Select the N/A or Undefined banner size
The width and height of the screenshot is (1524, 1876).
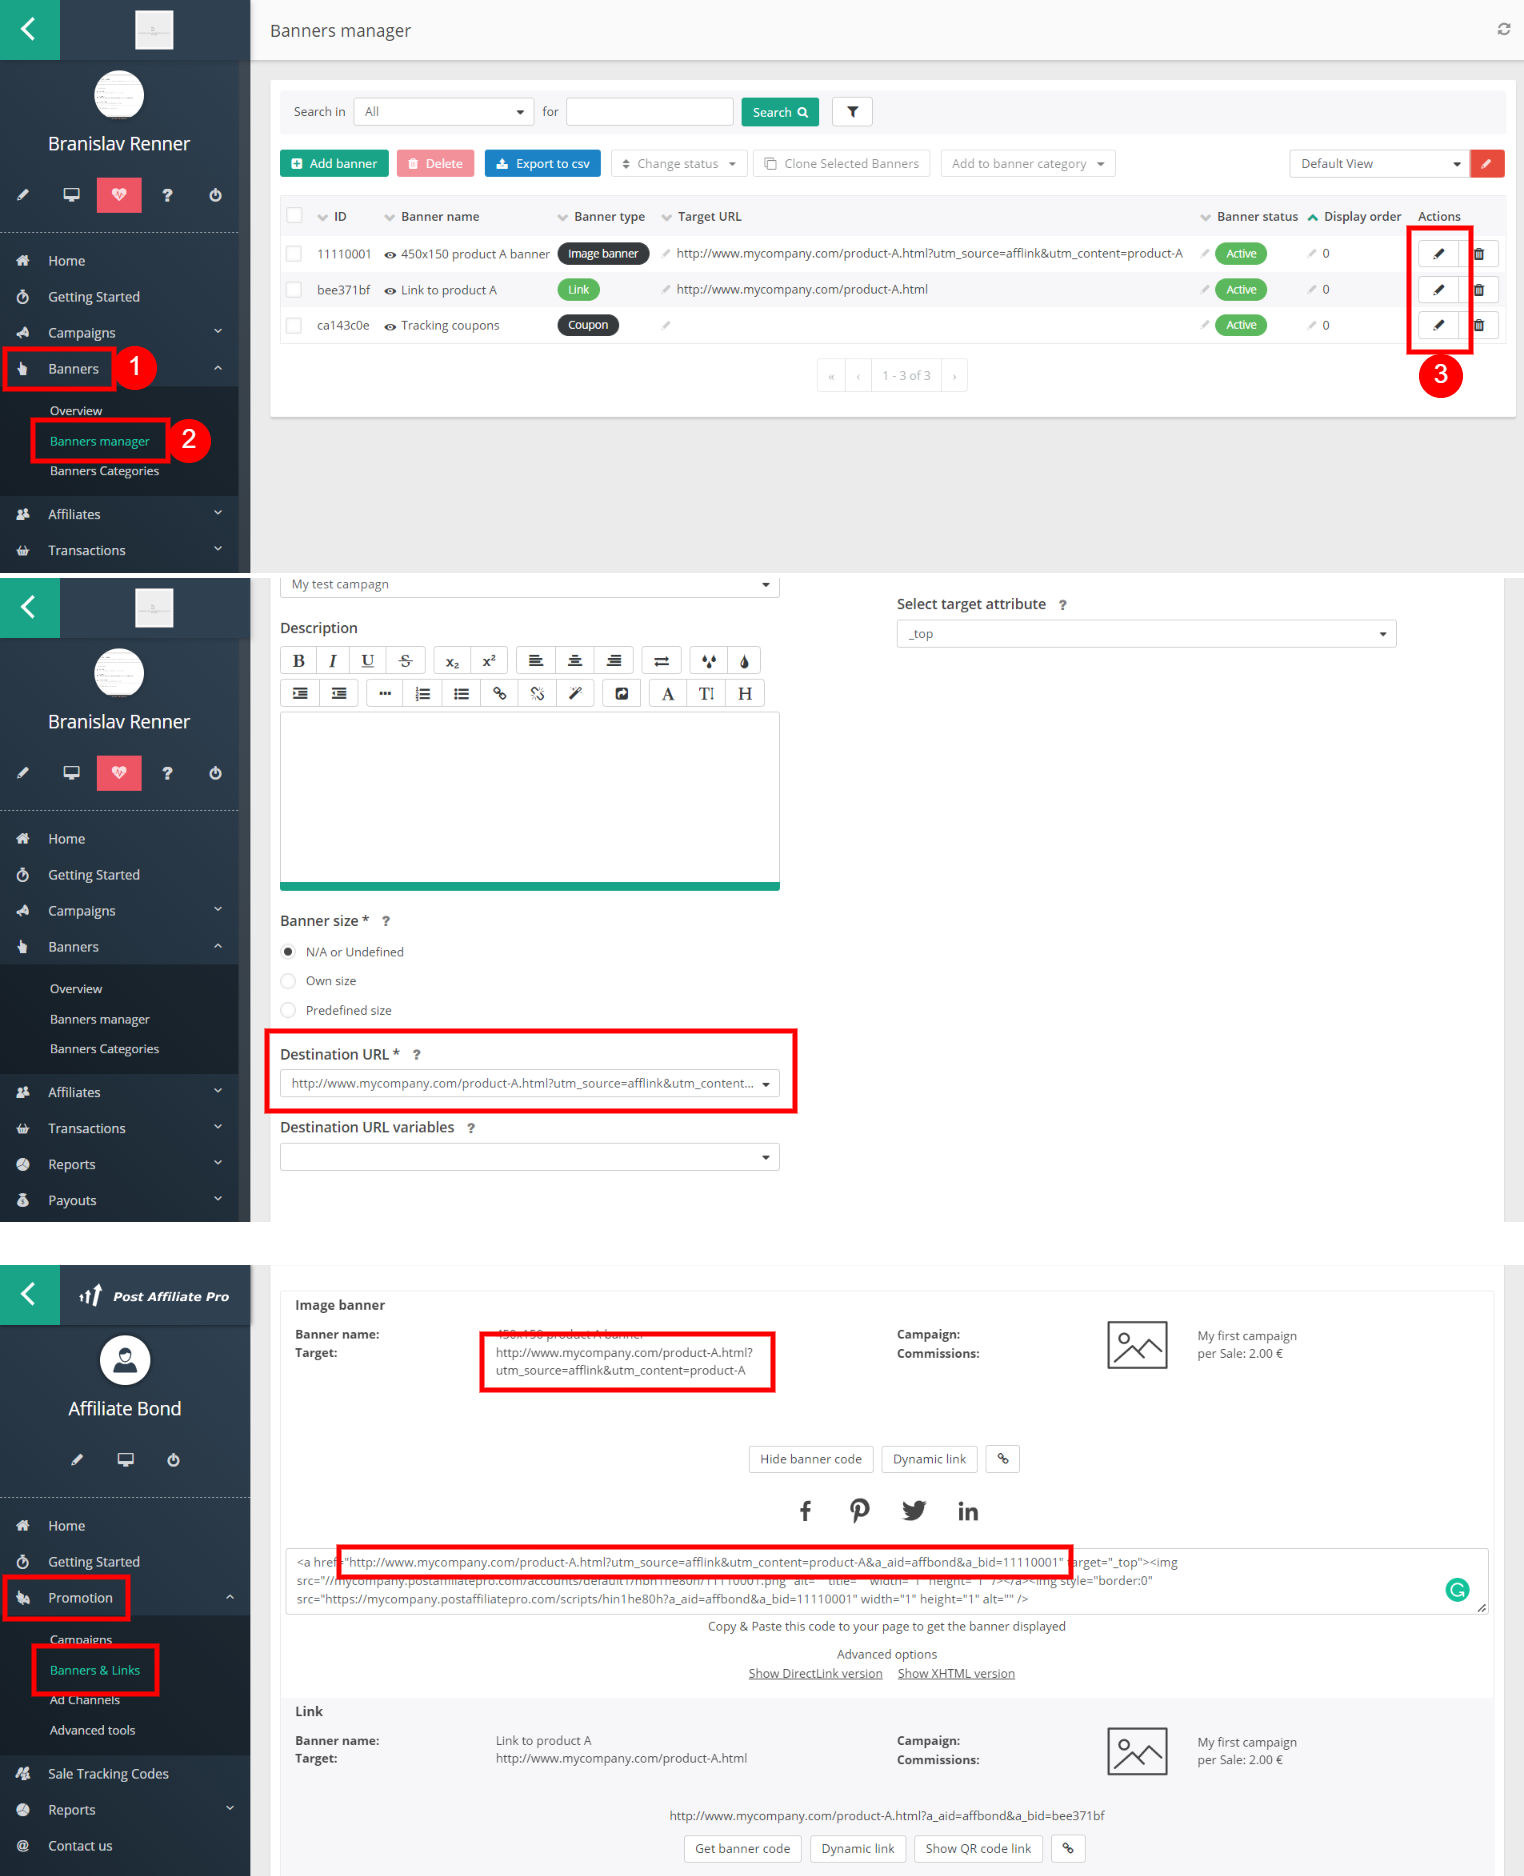(x=288, y=952)
